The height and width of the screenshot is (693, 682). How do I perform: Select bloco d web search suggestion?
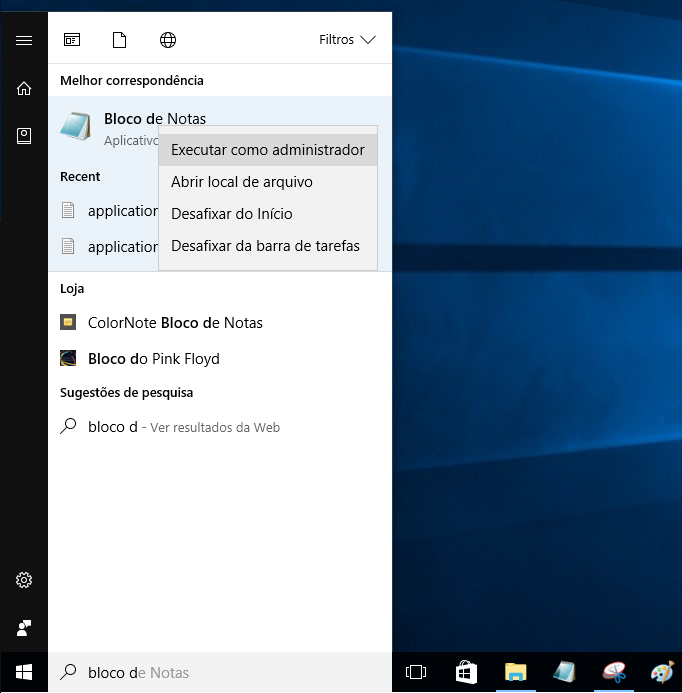[x=220, y=427]
